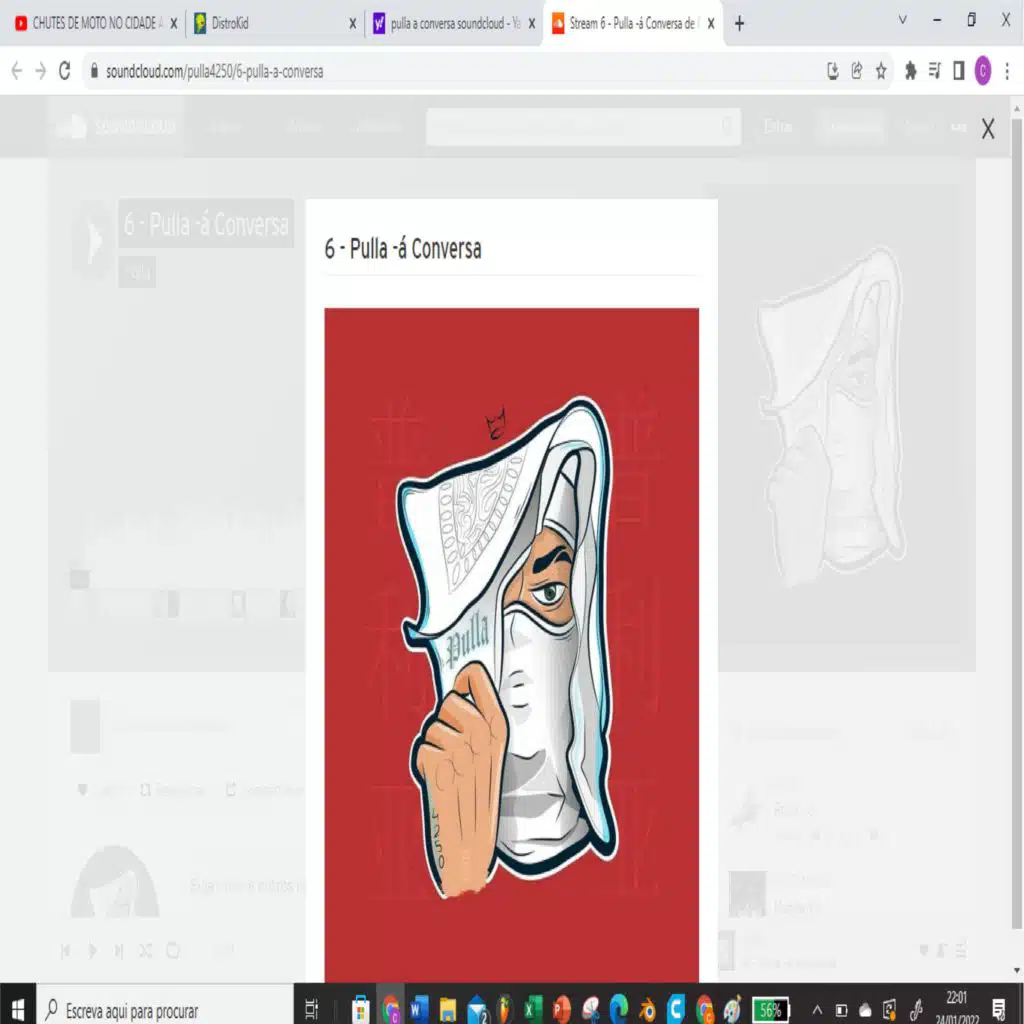Close the artwork overlay with the X
1024x1024 pixels.
tap(987, 128)
